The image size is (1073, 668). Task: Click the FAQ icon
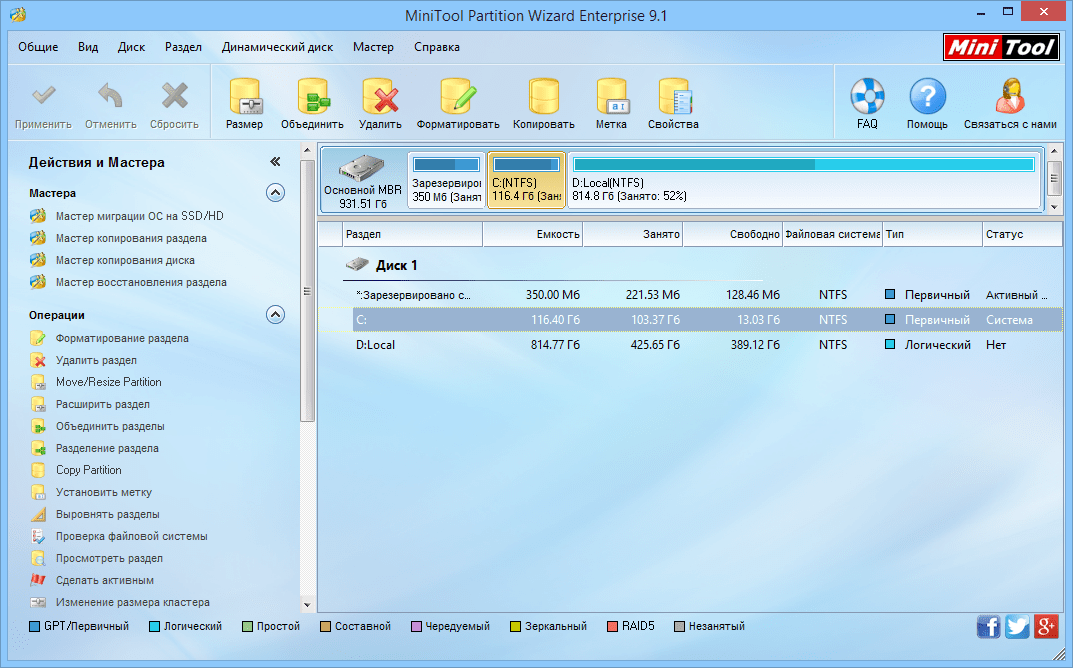[x=866, y=101]
